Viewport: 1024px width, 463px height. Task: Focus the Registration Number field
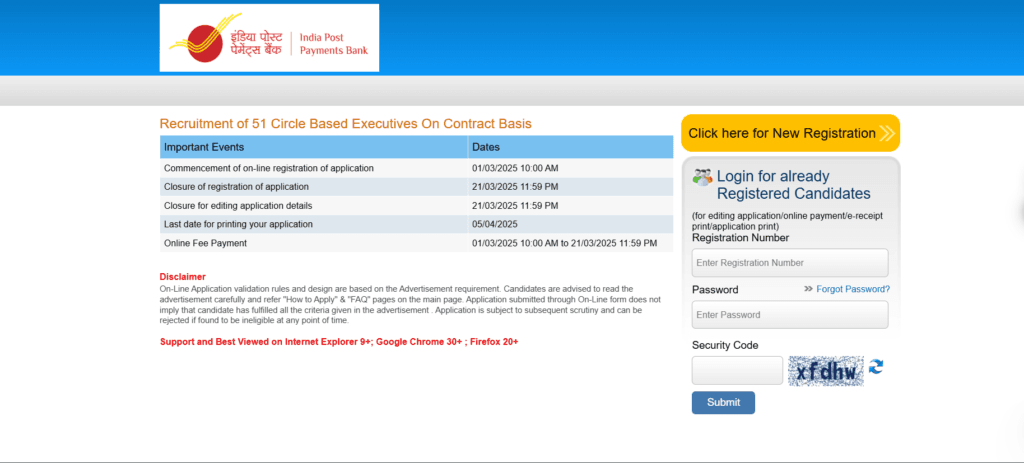coord(790,263)
